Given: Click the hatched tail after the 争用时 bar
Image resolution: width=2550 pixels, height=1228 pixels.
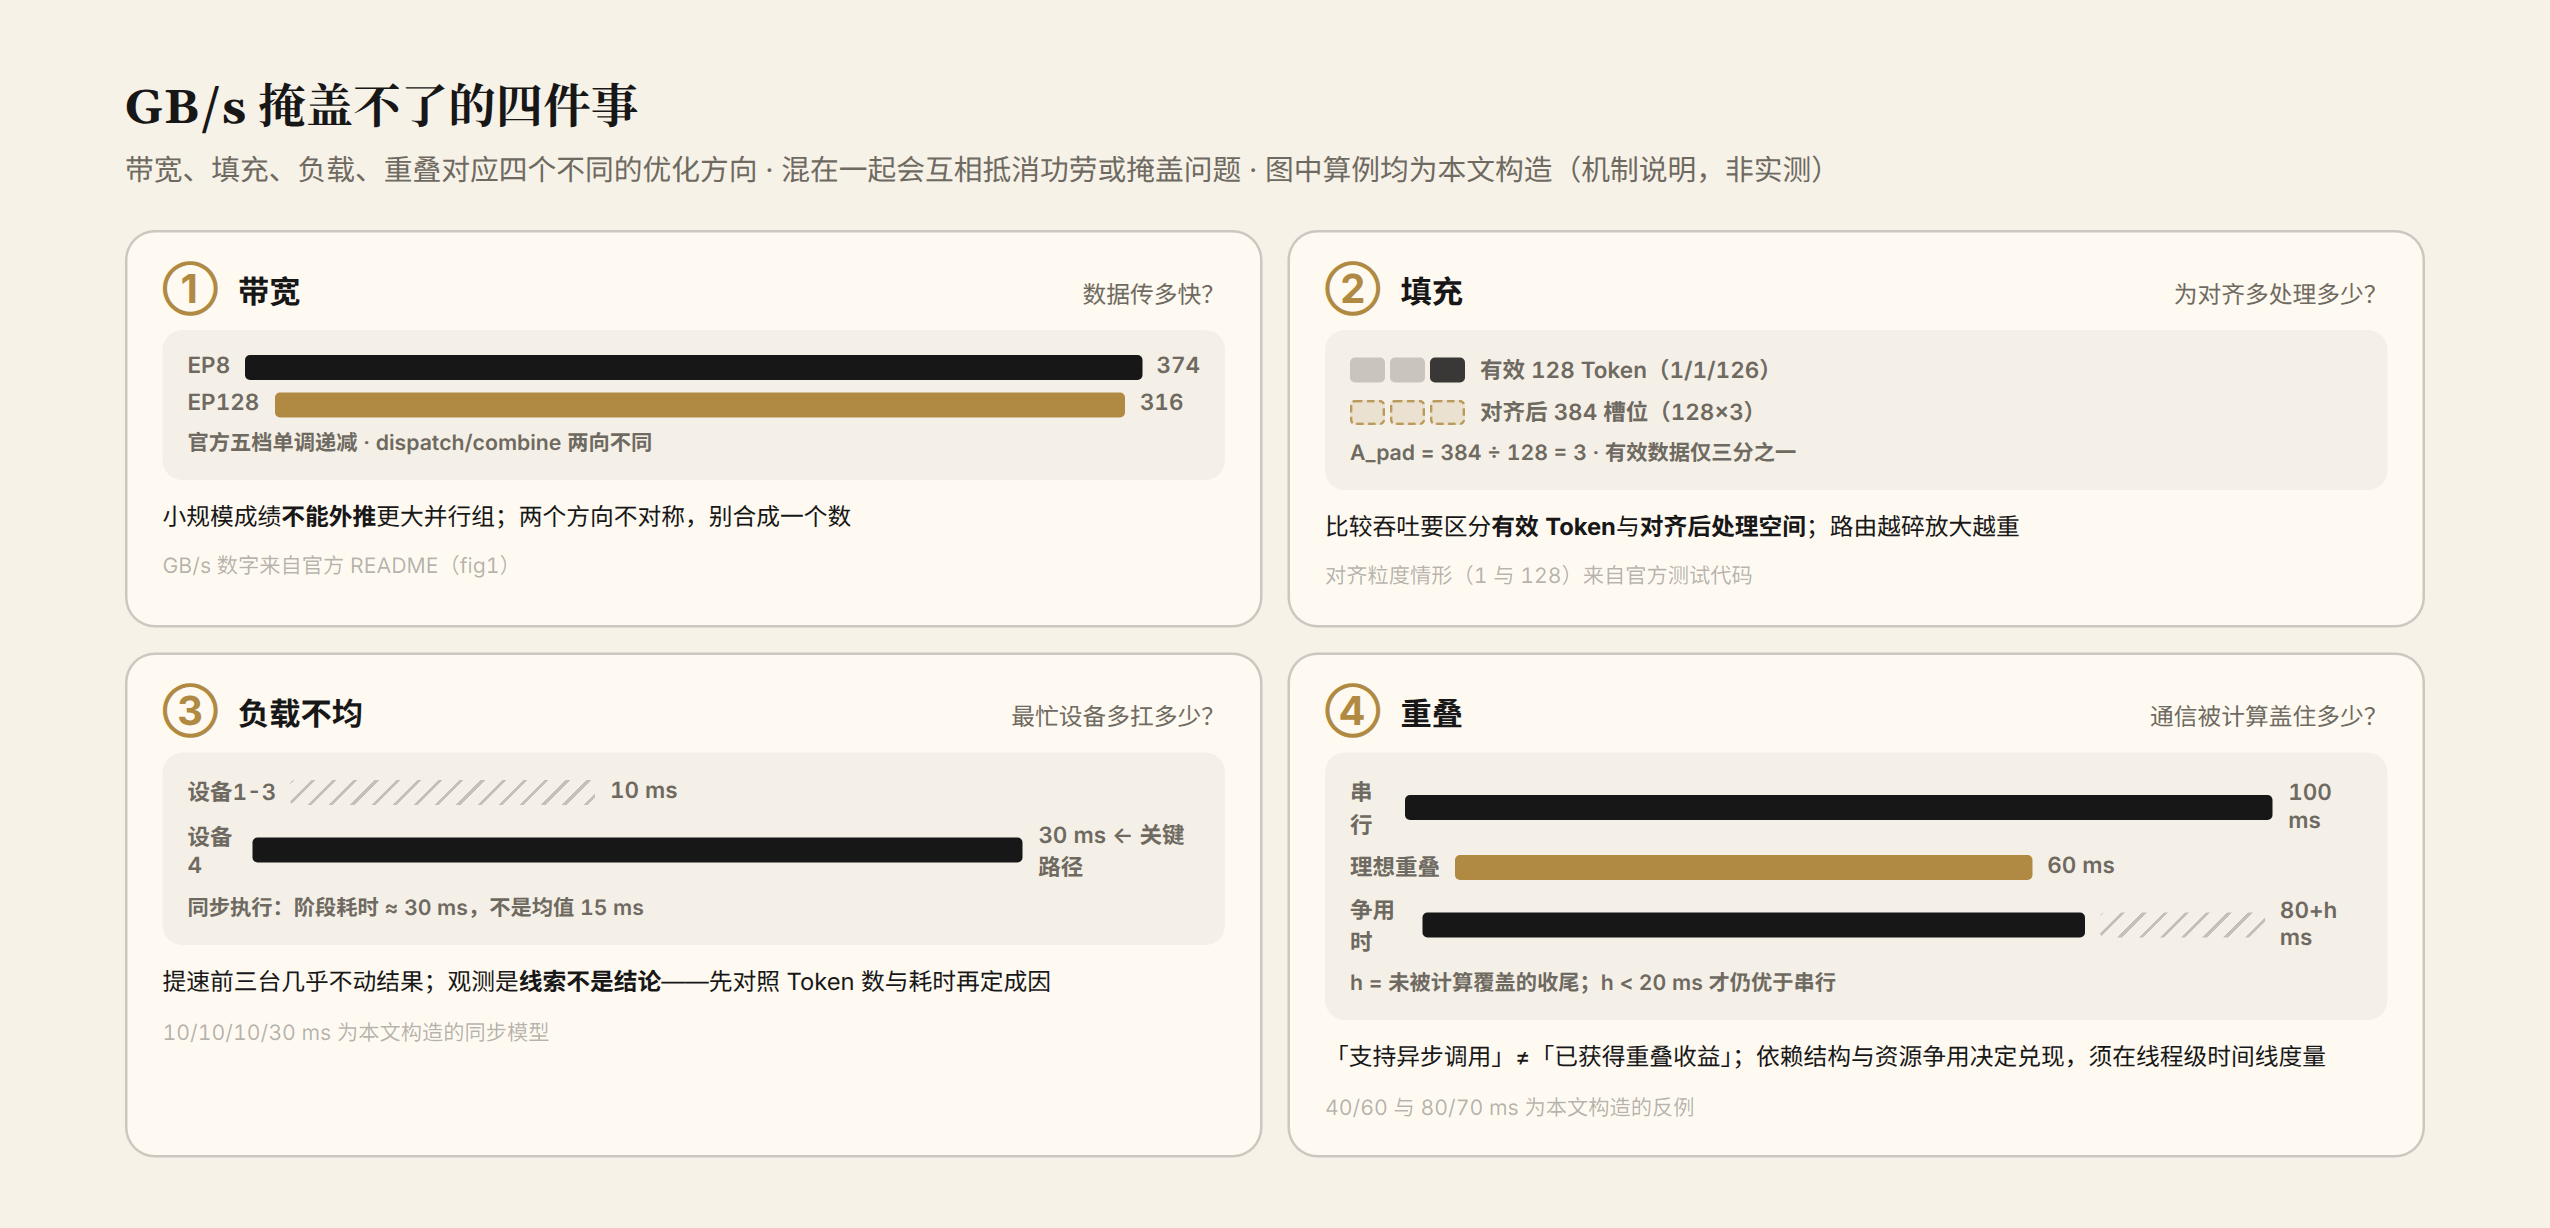Looking at the screenshot, I should (x=2182, y=925).
